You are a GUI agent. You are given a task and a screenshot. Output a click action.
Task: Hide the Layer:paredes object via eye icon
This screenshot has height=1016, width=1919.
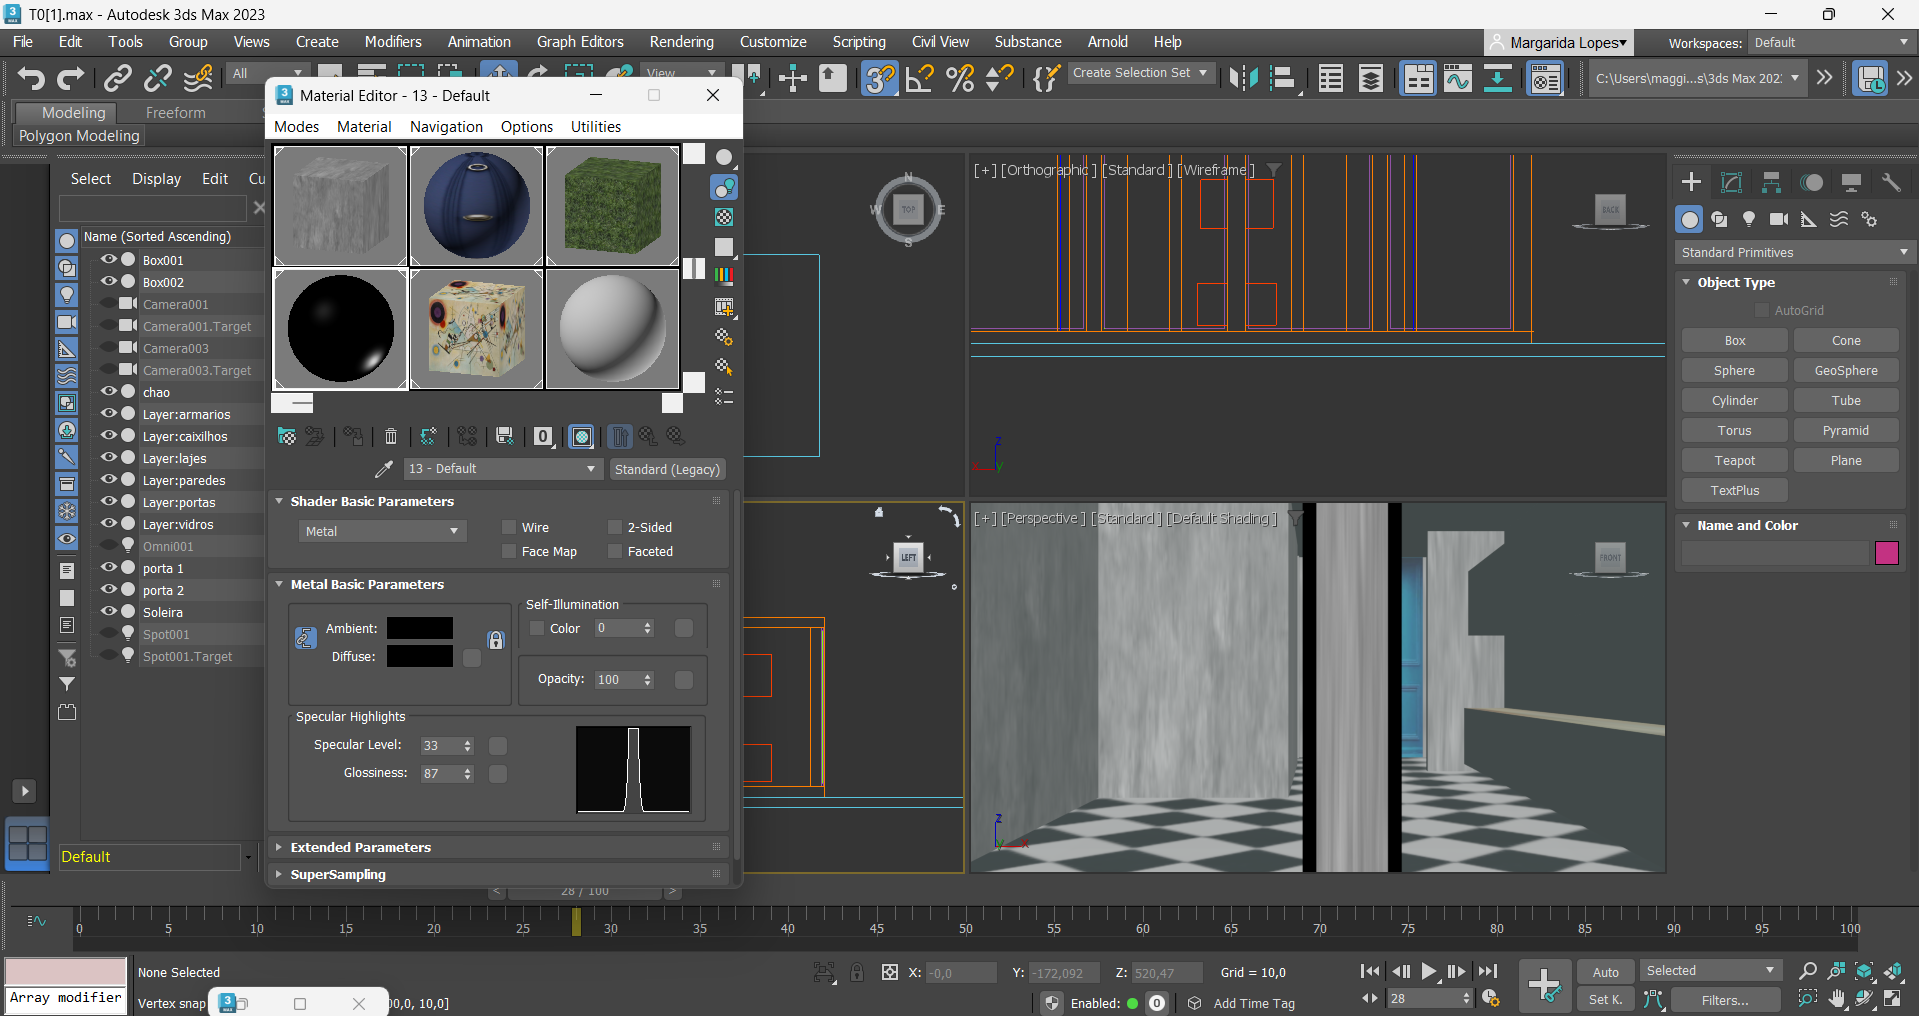(x=109, y=480)
